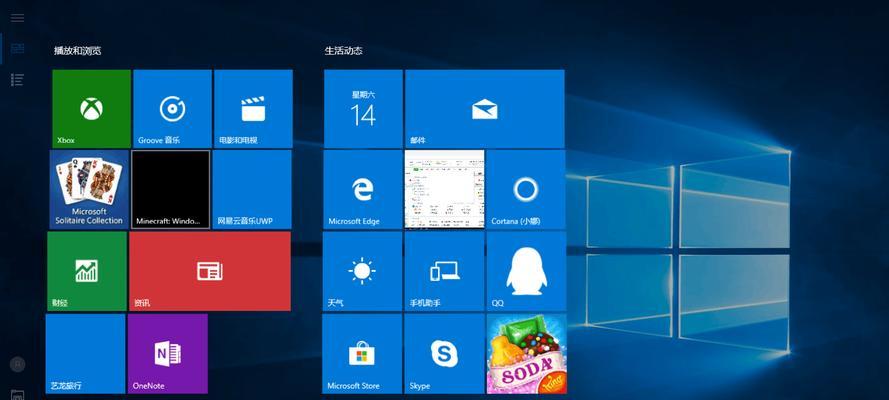Open the 电影和电视 tile
The height and width of the screenshot is (400, 889).
(x=253, y=108)
